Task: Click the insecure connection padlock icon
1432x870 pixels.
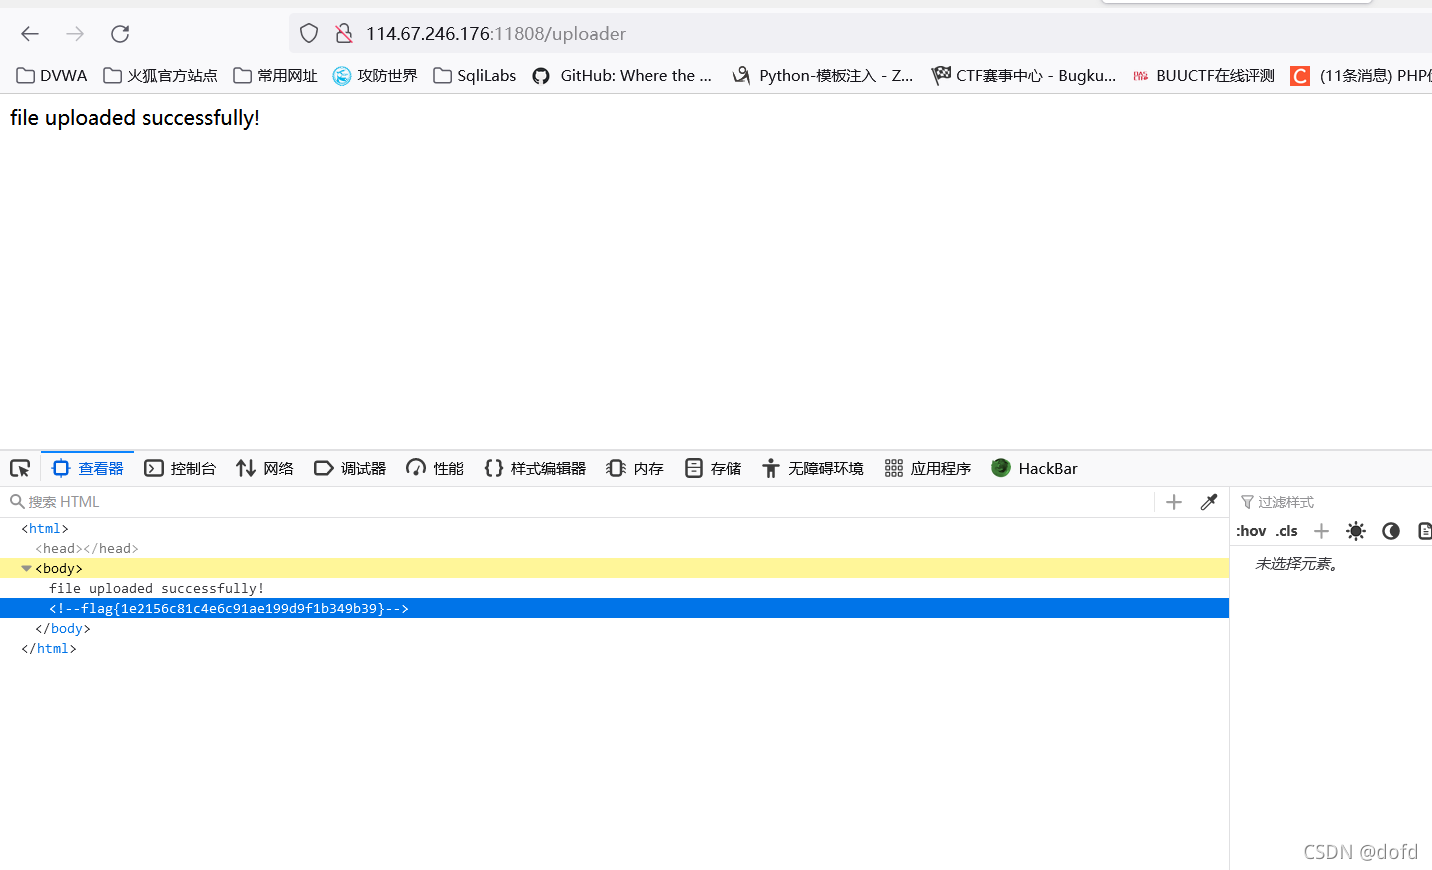Action: point(344,34)
